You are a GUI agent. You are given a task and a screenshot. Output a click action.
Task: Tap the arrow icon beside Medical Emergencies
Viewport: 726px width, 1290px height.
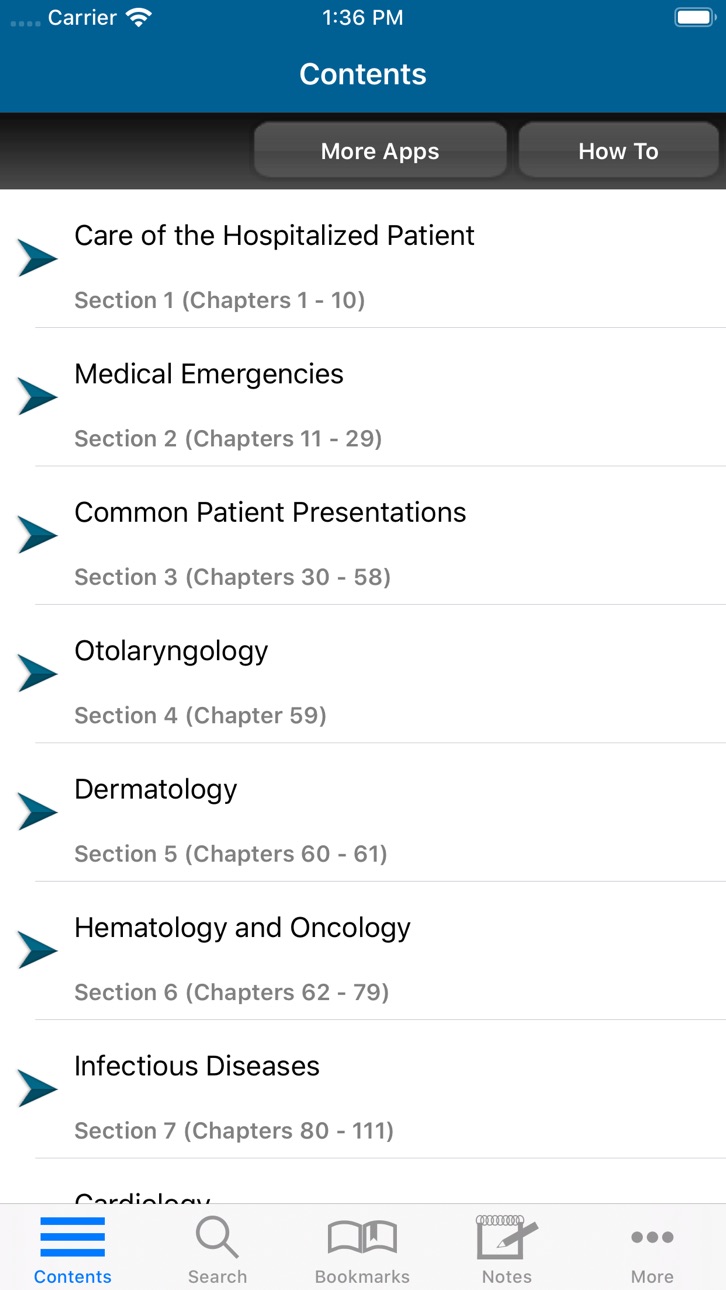tap(38, 397)
